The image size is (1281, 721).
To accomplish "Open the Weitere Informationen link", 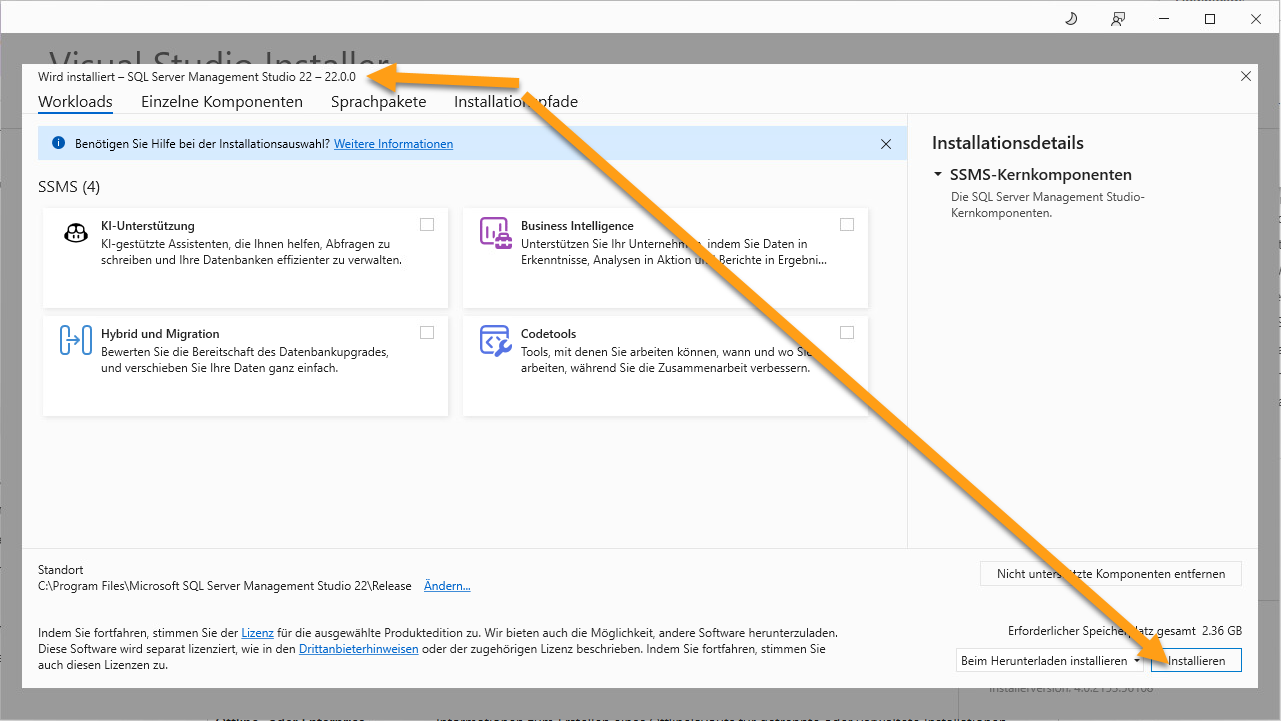I will (x=393, y=144).
